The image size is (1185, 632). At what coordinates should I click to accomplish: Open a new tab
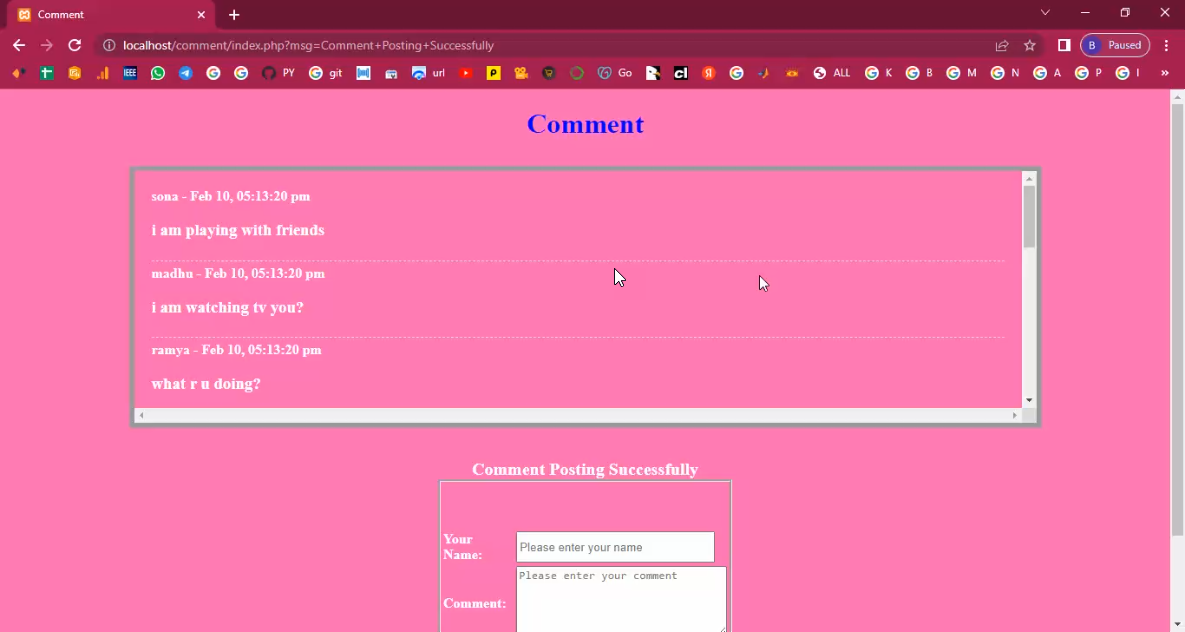[234, 15]
